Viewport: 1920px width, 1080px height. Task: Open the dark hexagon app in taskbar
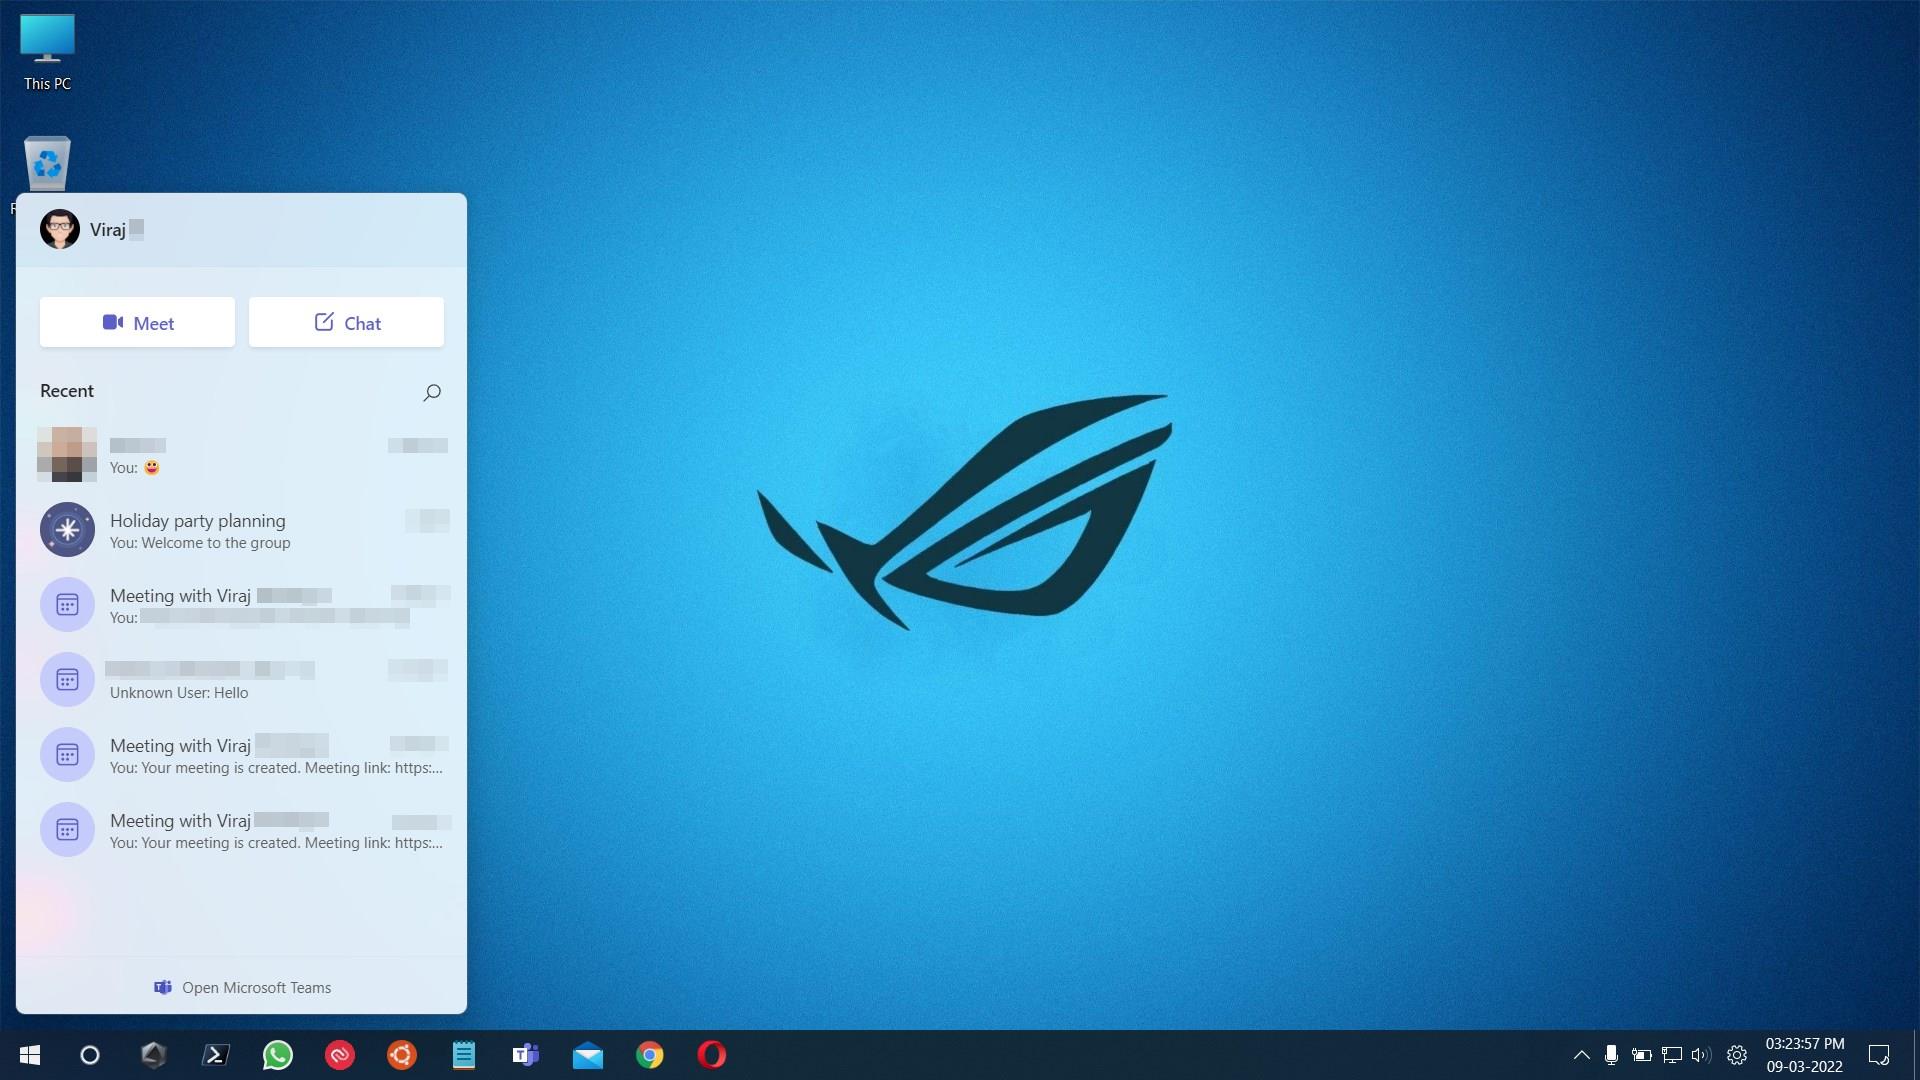coord(153,1055)
